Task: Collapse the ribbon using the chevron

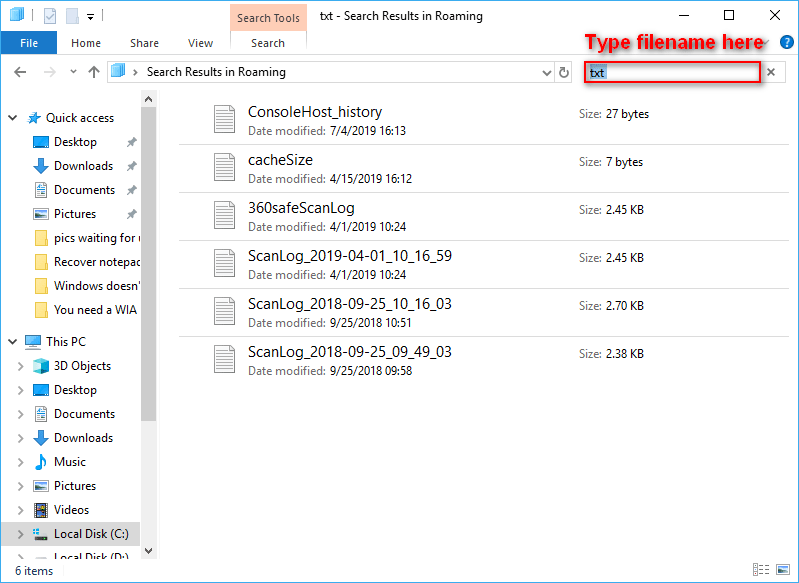Action: tap(765, 43)
